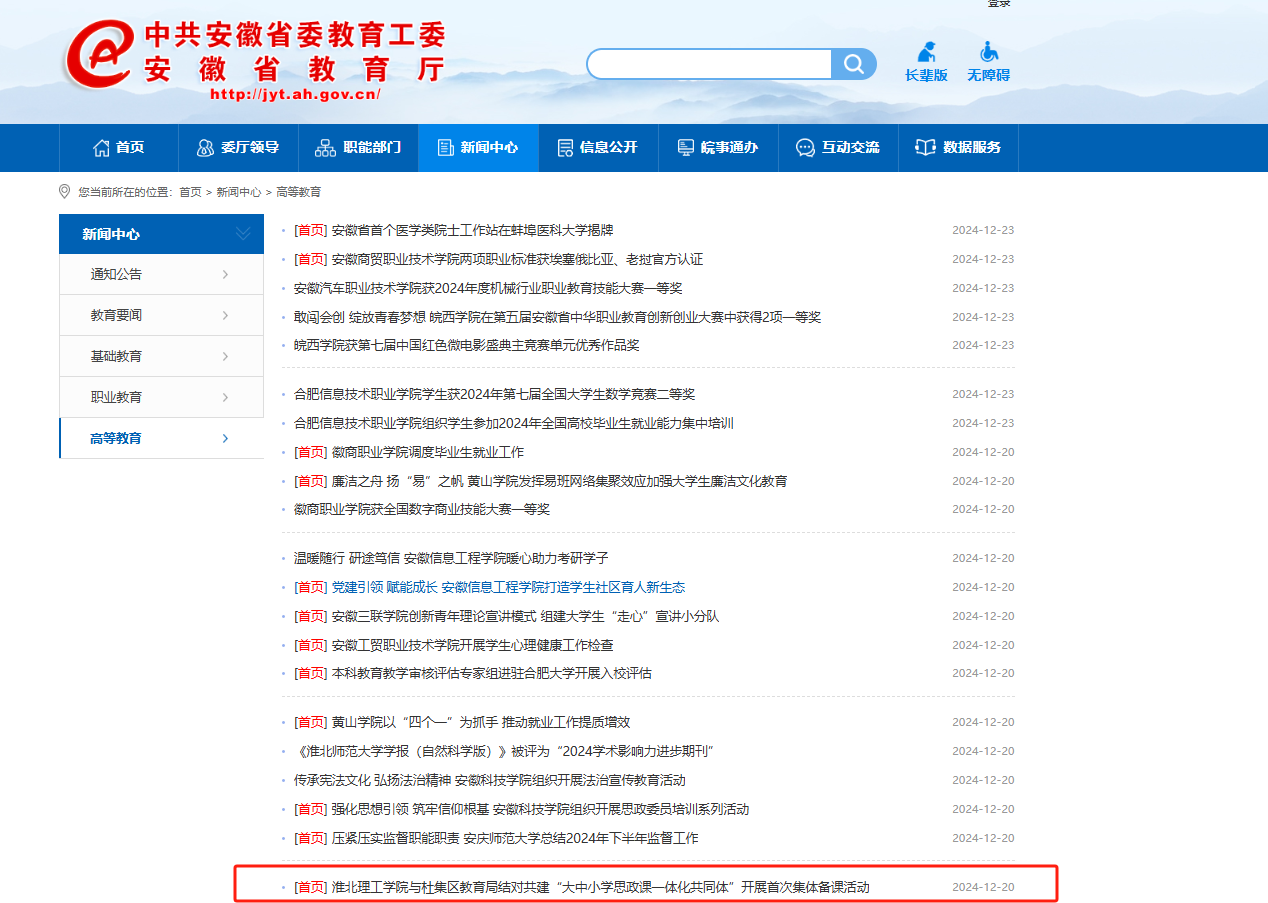Image resolution: width=1268 pixels, height=903 pixels.
Task: Open the 无障碍 accessibility icon
Action: coord(988,61)
